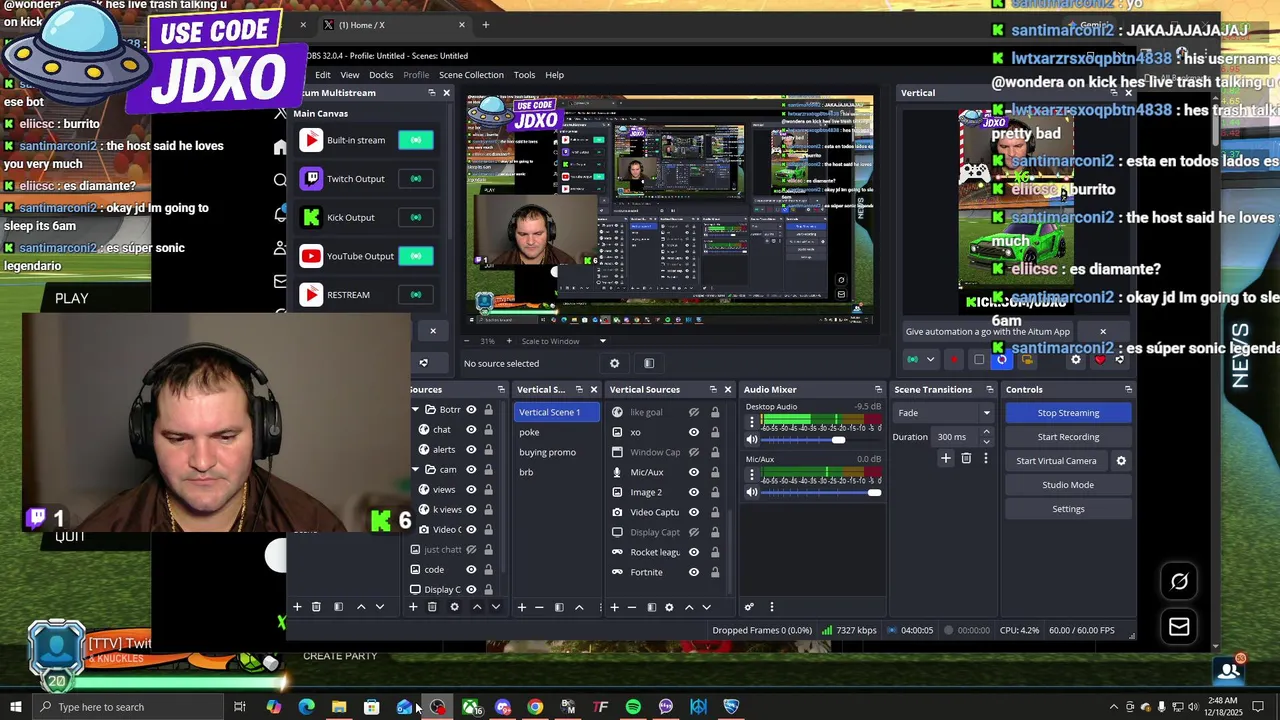This screenshot has height=720, width=1280.
Task: Mute the Mic/Aux speaker icon
Action: tap(752, 492)
